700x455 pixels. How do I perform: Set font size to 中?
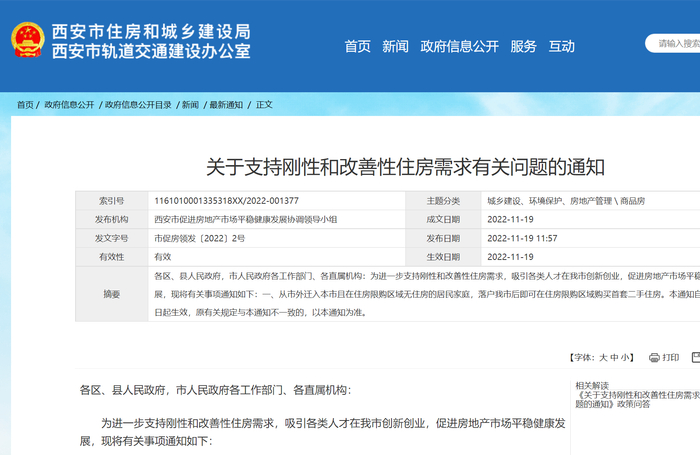614,358
